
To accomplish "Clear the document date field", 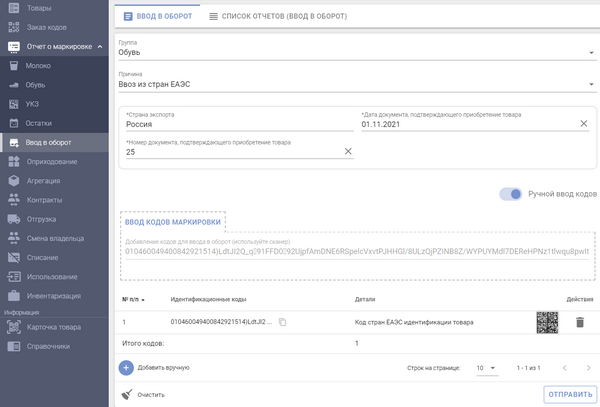I will 584,124.
